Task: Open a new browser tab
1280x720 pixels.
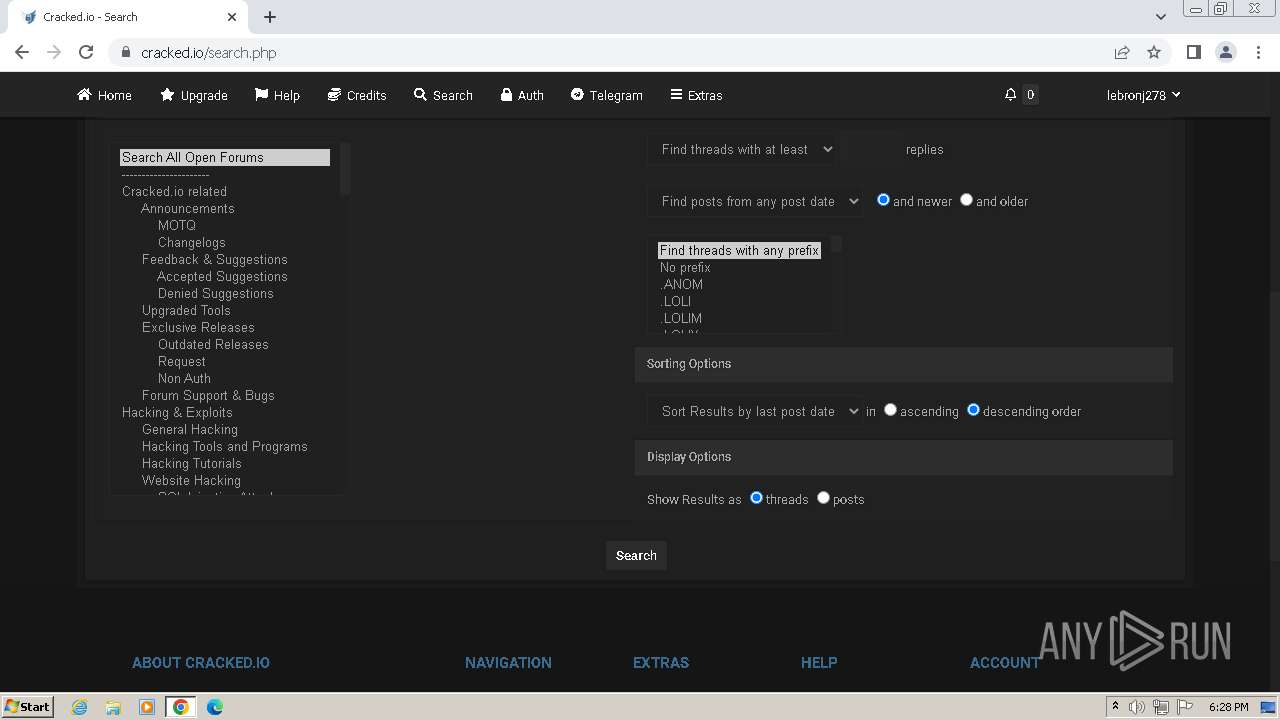Action: (270, 17)
